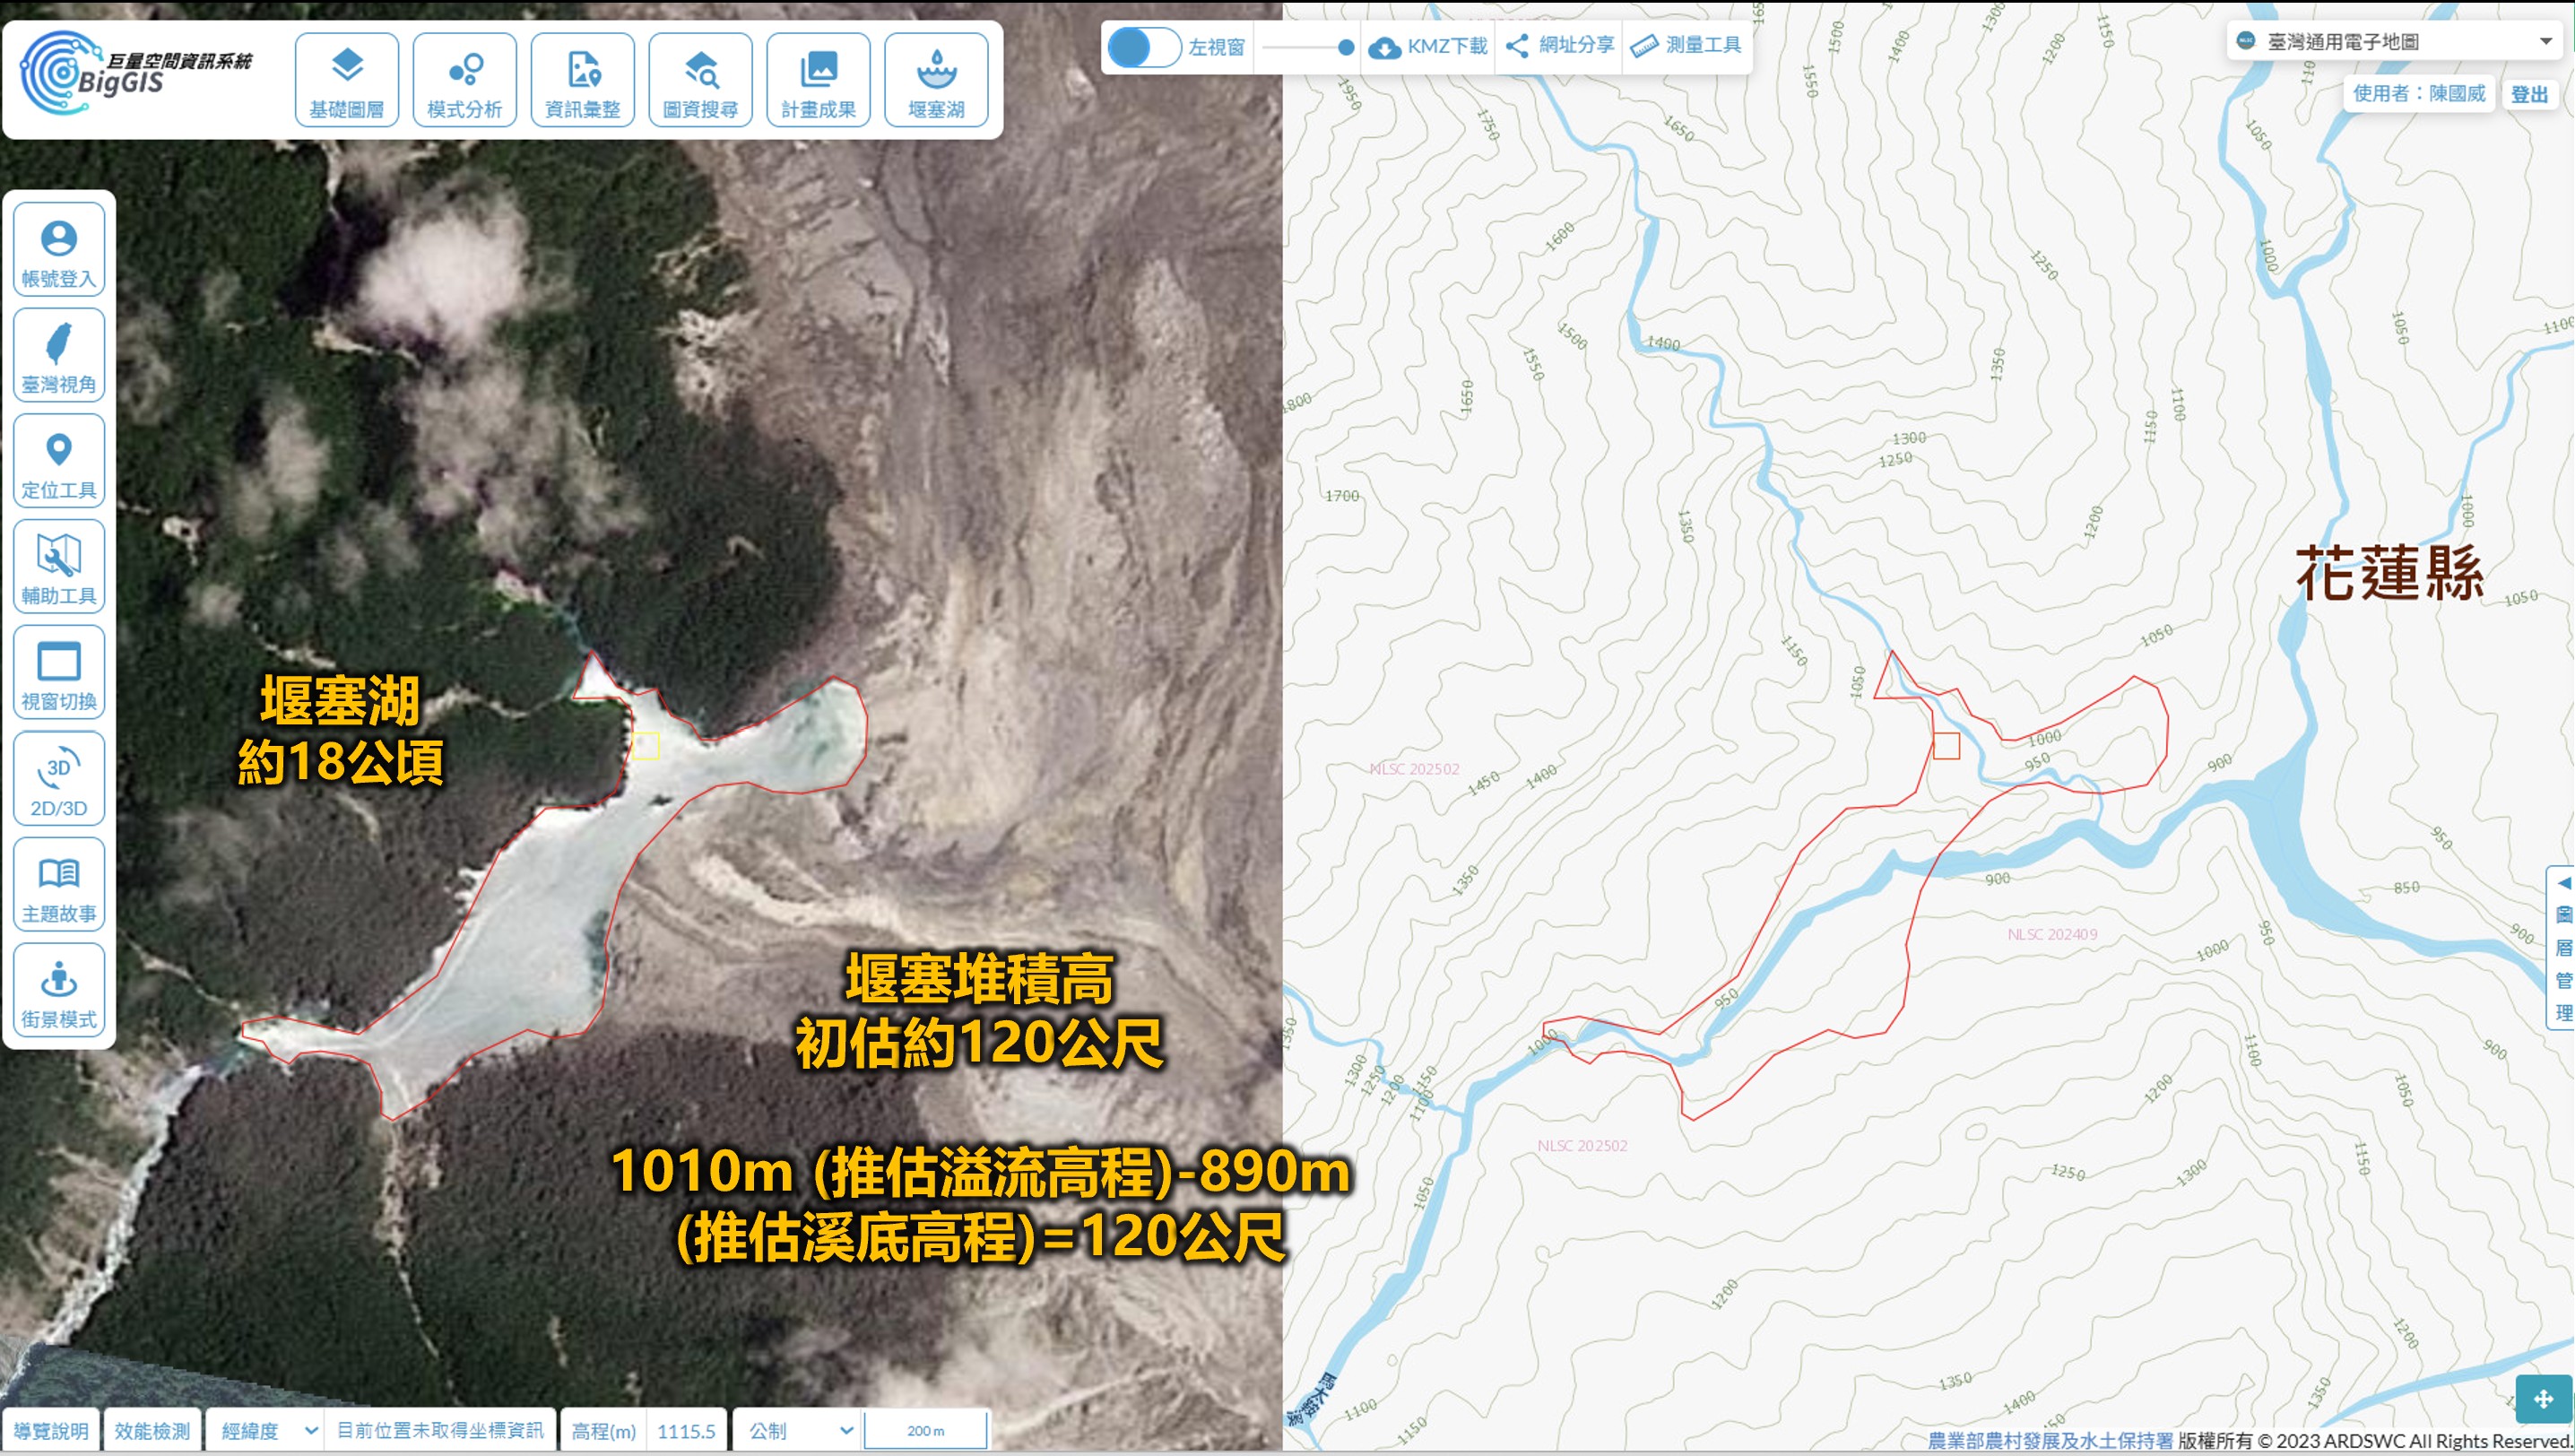
Task: Open the 定位工具 positioning tool
Action: click(x=59, y=461)
